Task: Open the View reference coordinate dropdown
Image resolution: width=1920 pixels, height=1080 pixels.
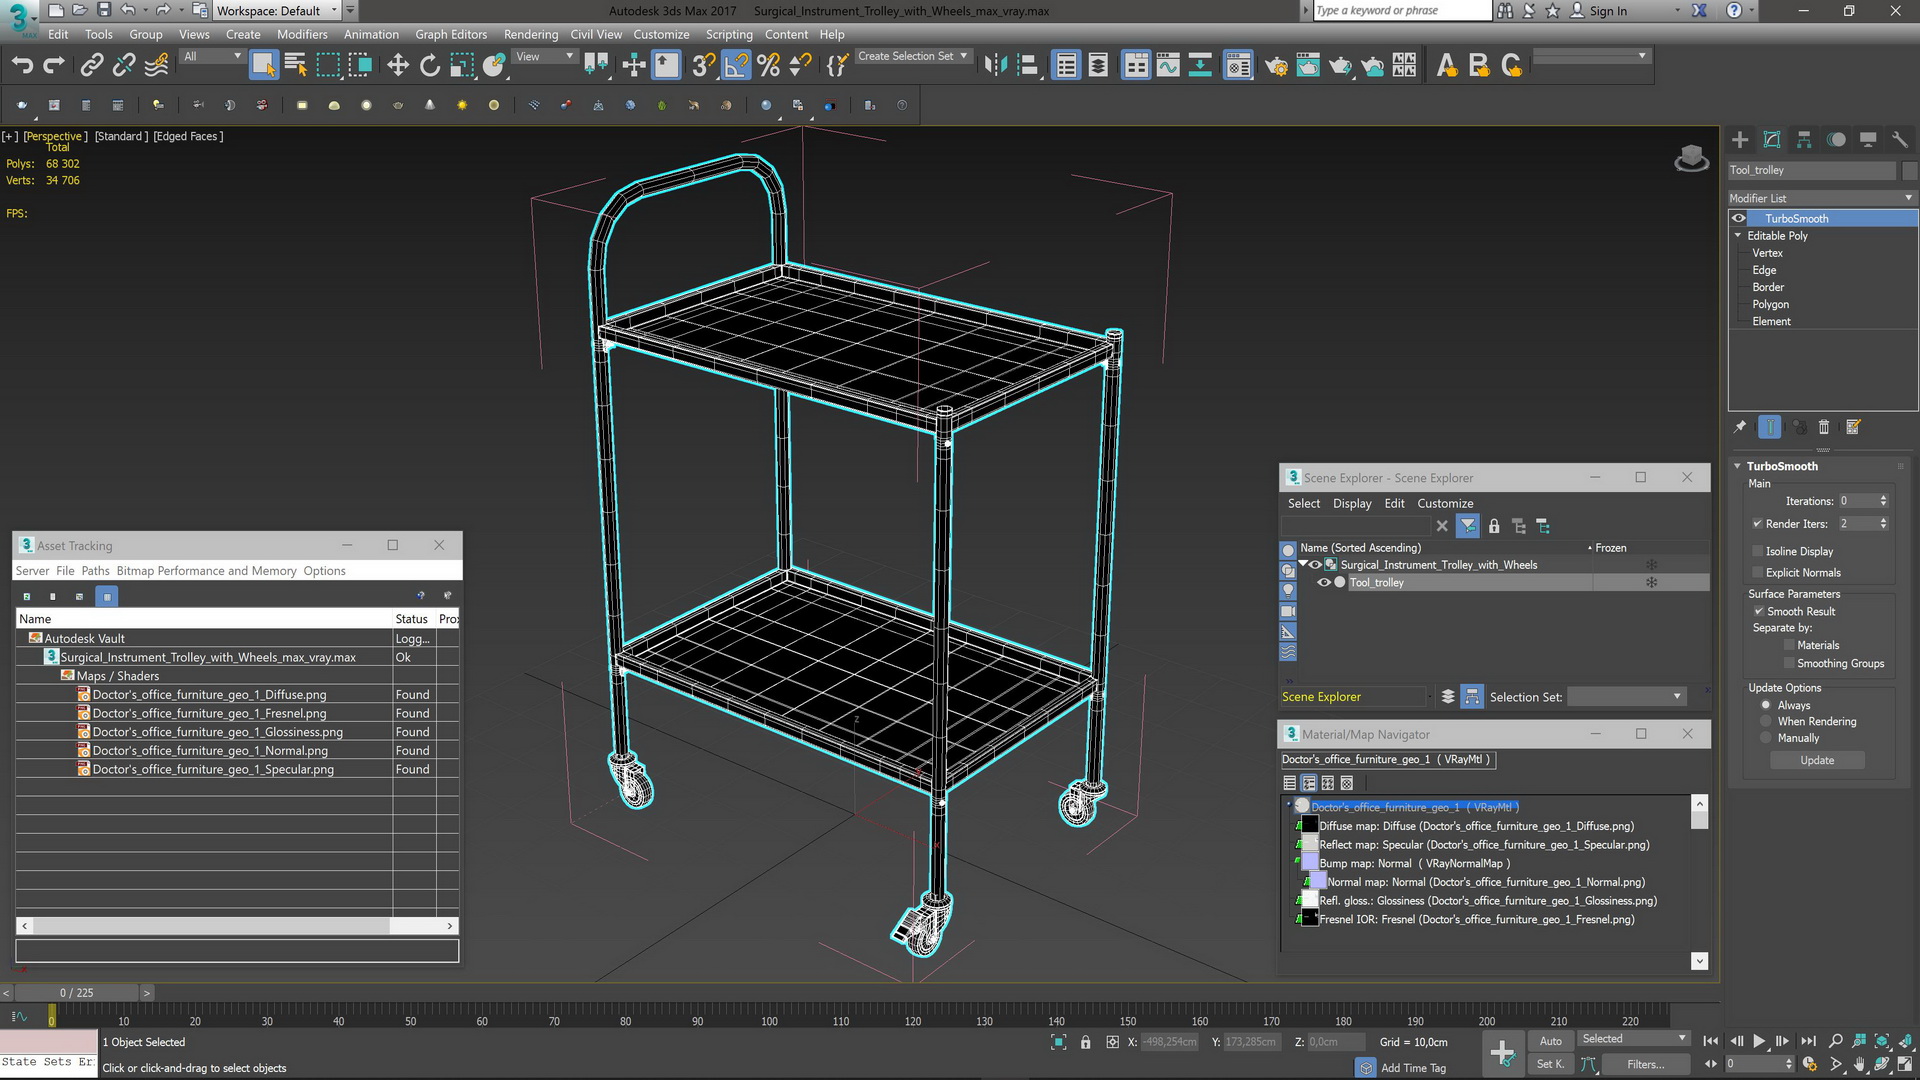Action: click(x=544, y=57)
